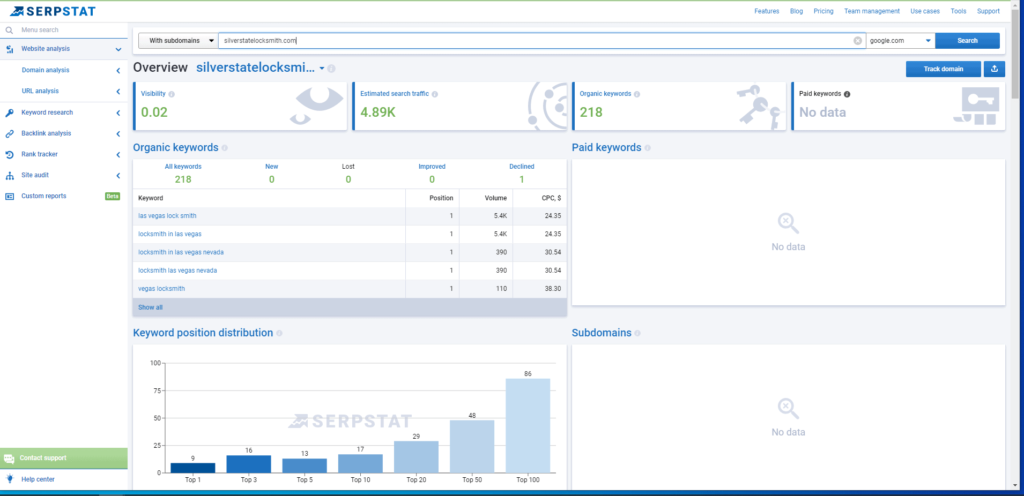Click the Top 100 bar in chart
This screenshot has width=1024, height=496.
[x=528, y=425]
